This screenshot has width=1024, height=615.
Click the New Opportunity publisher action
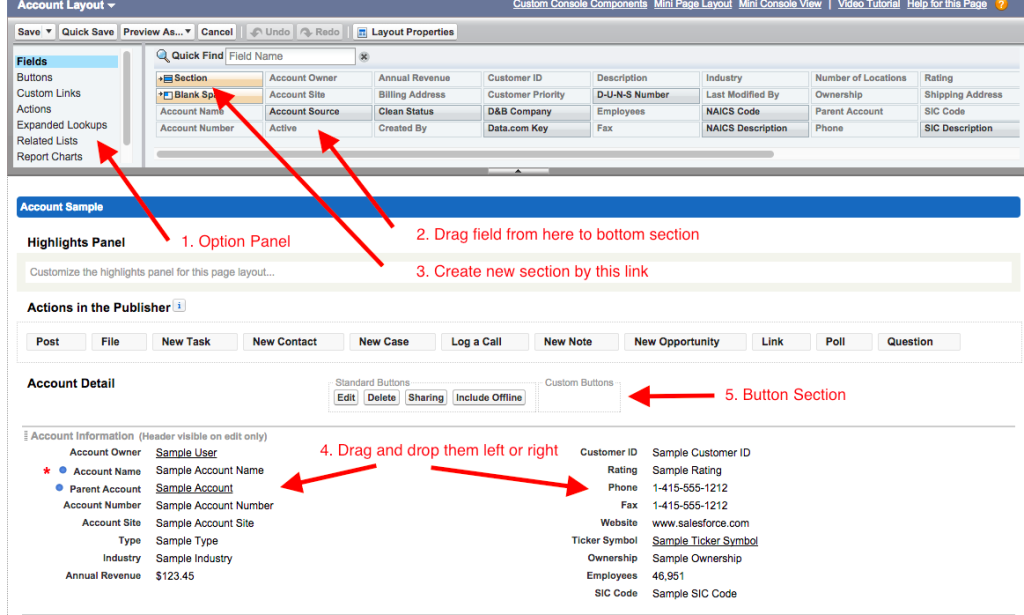point(686,342)
